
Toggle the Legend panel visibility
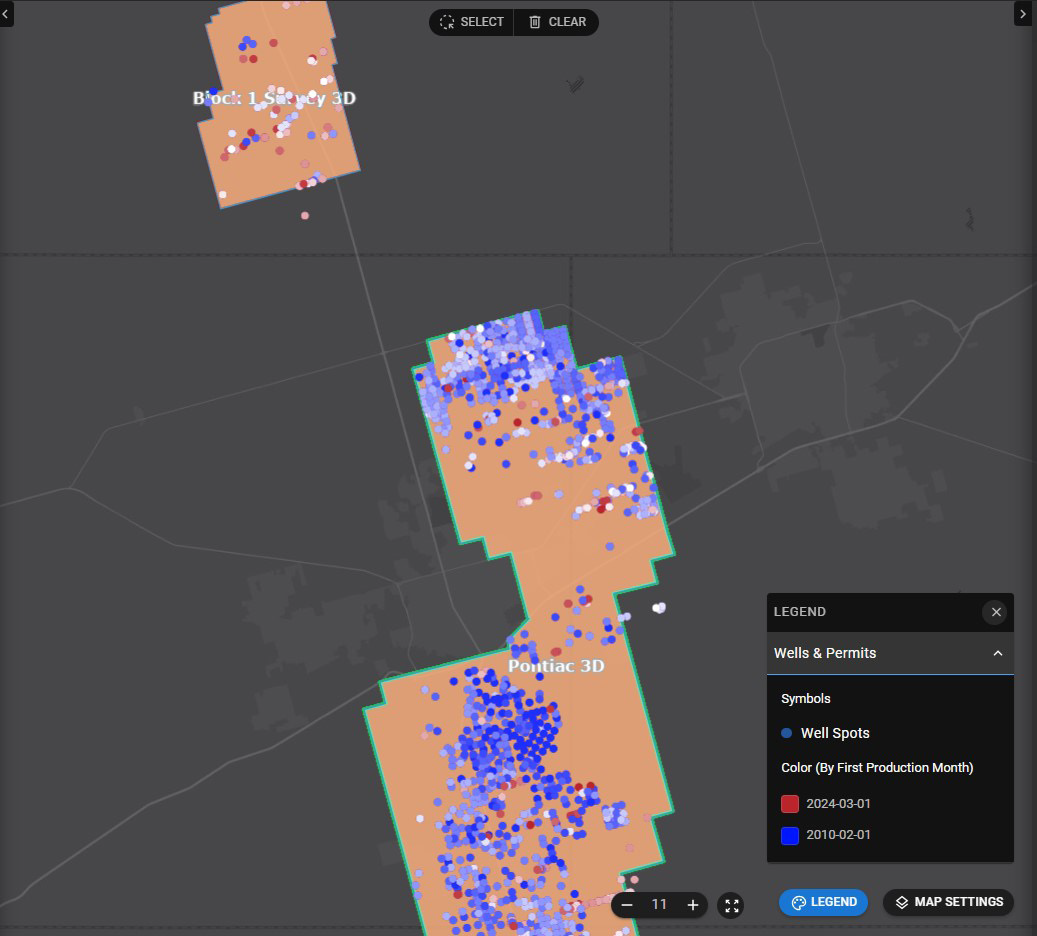coord(823,901)
